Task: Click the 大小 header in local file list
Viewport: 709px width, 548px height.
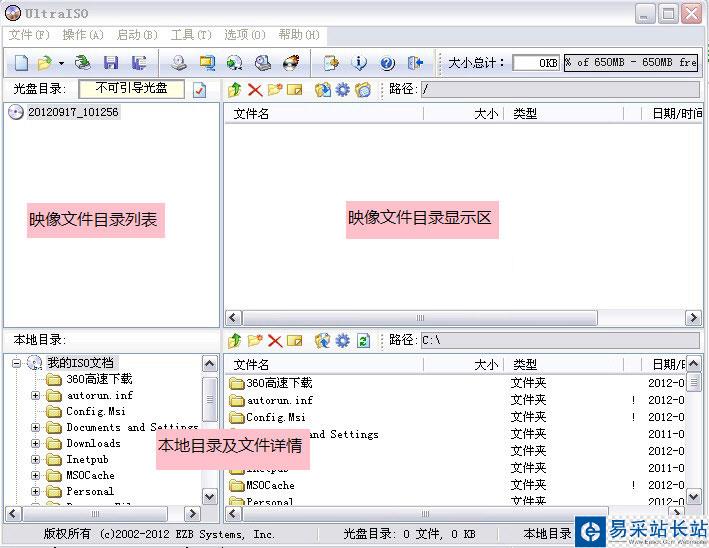Action: click(463, 364)
